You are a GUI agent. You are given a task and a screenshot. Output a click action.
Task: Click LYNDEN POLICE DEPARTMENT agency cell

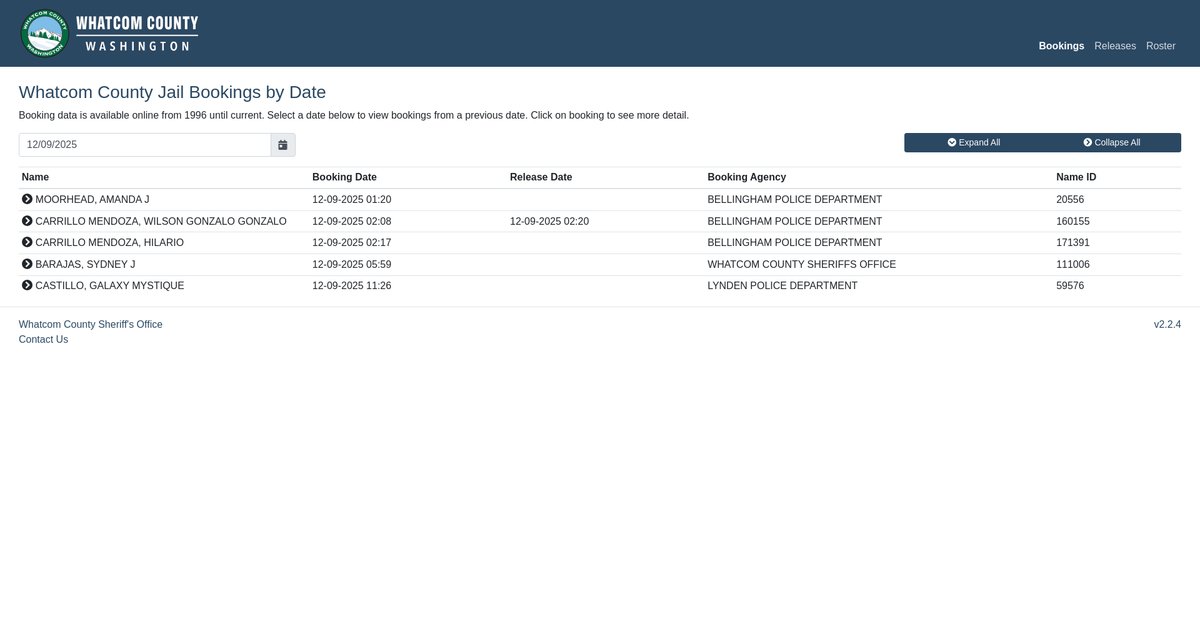[x=782, y=286]
